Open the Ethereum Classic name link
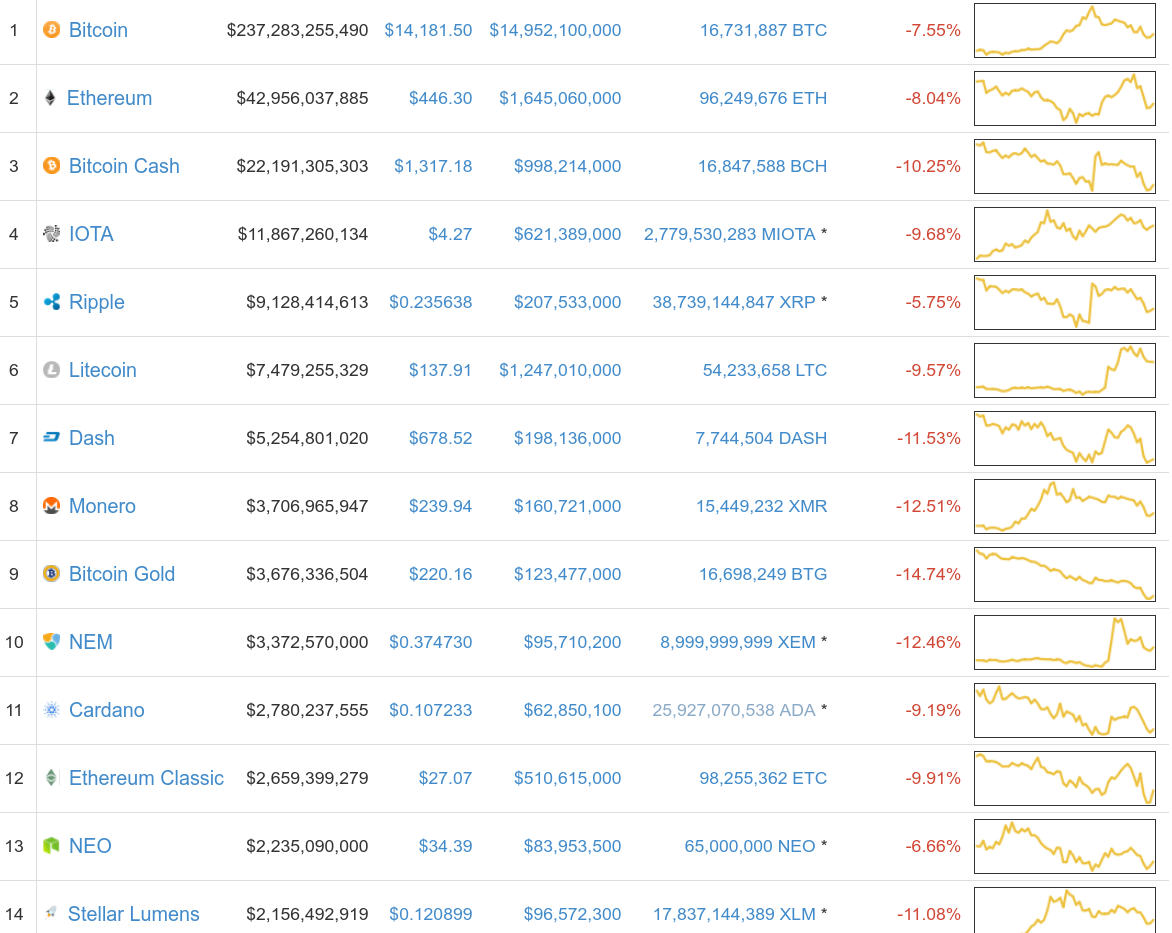The height and width of the screenshot is (933, 1172). click(x=146, y=778)
